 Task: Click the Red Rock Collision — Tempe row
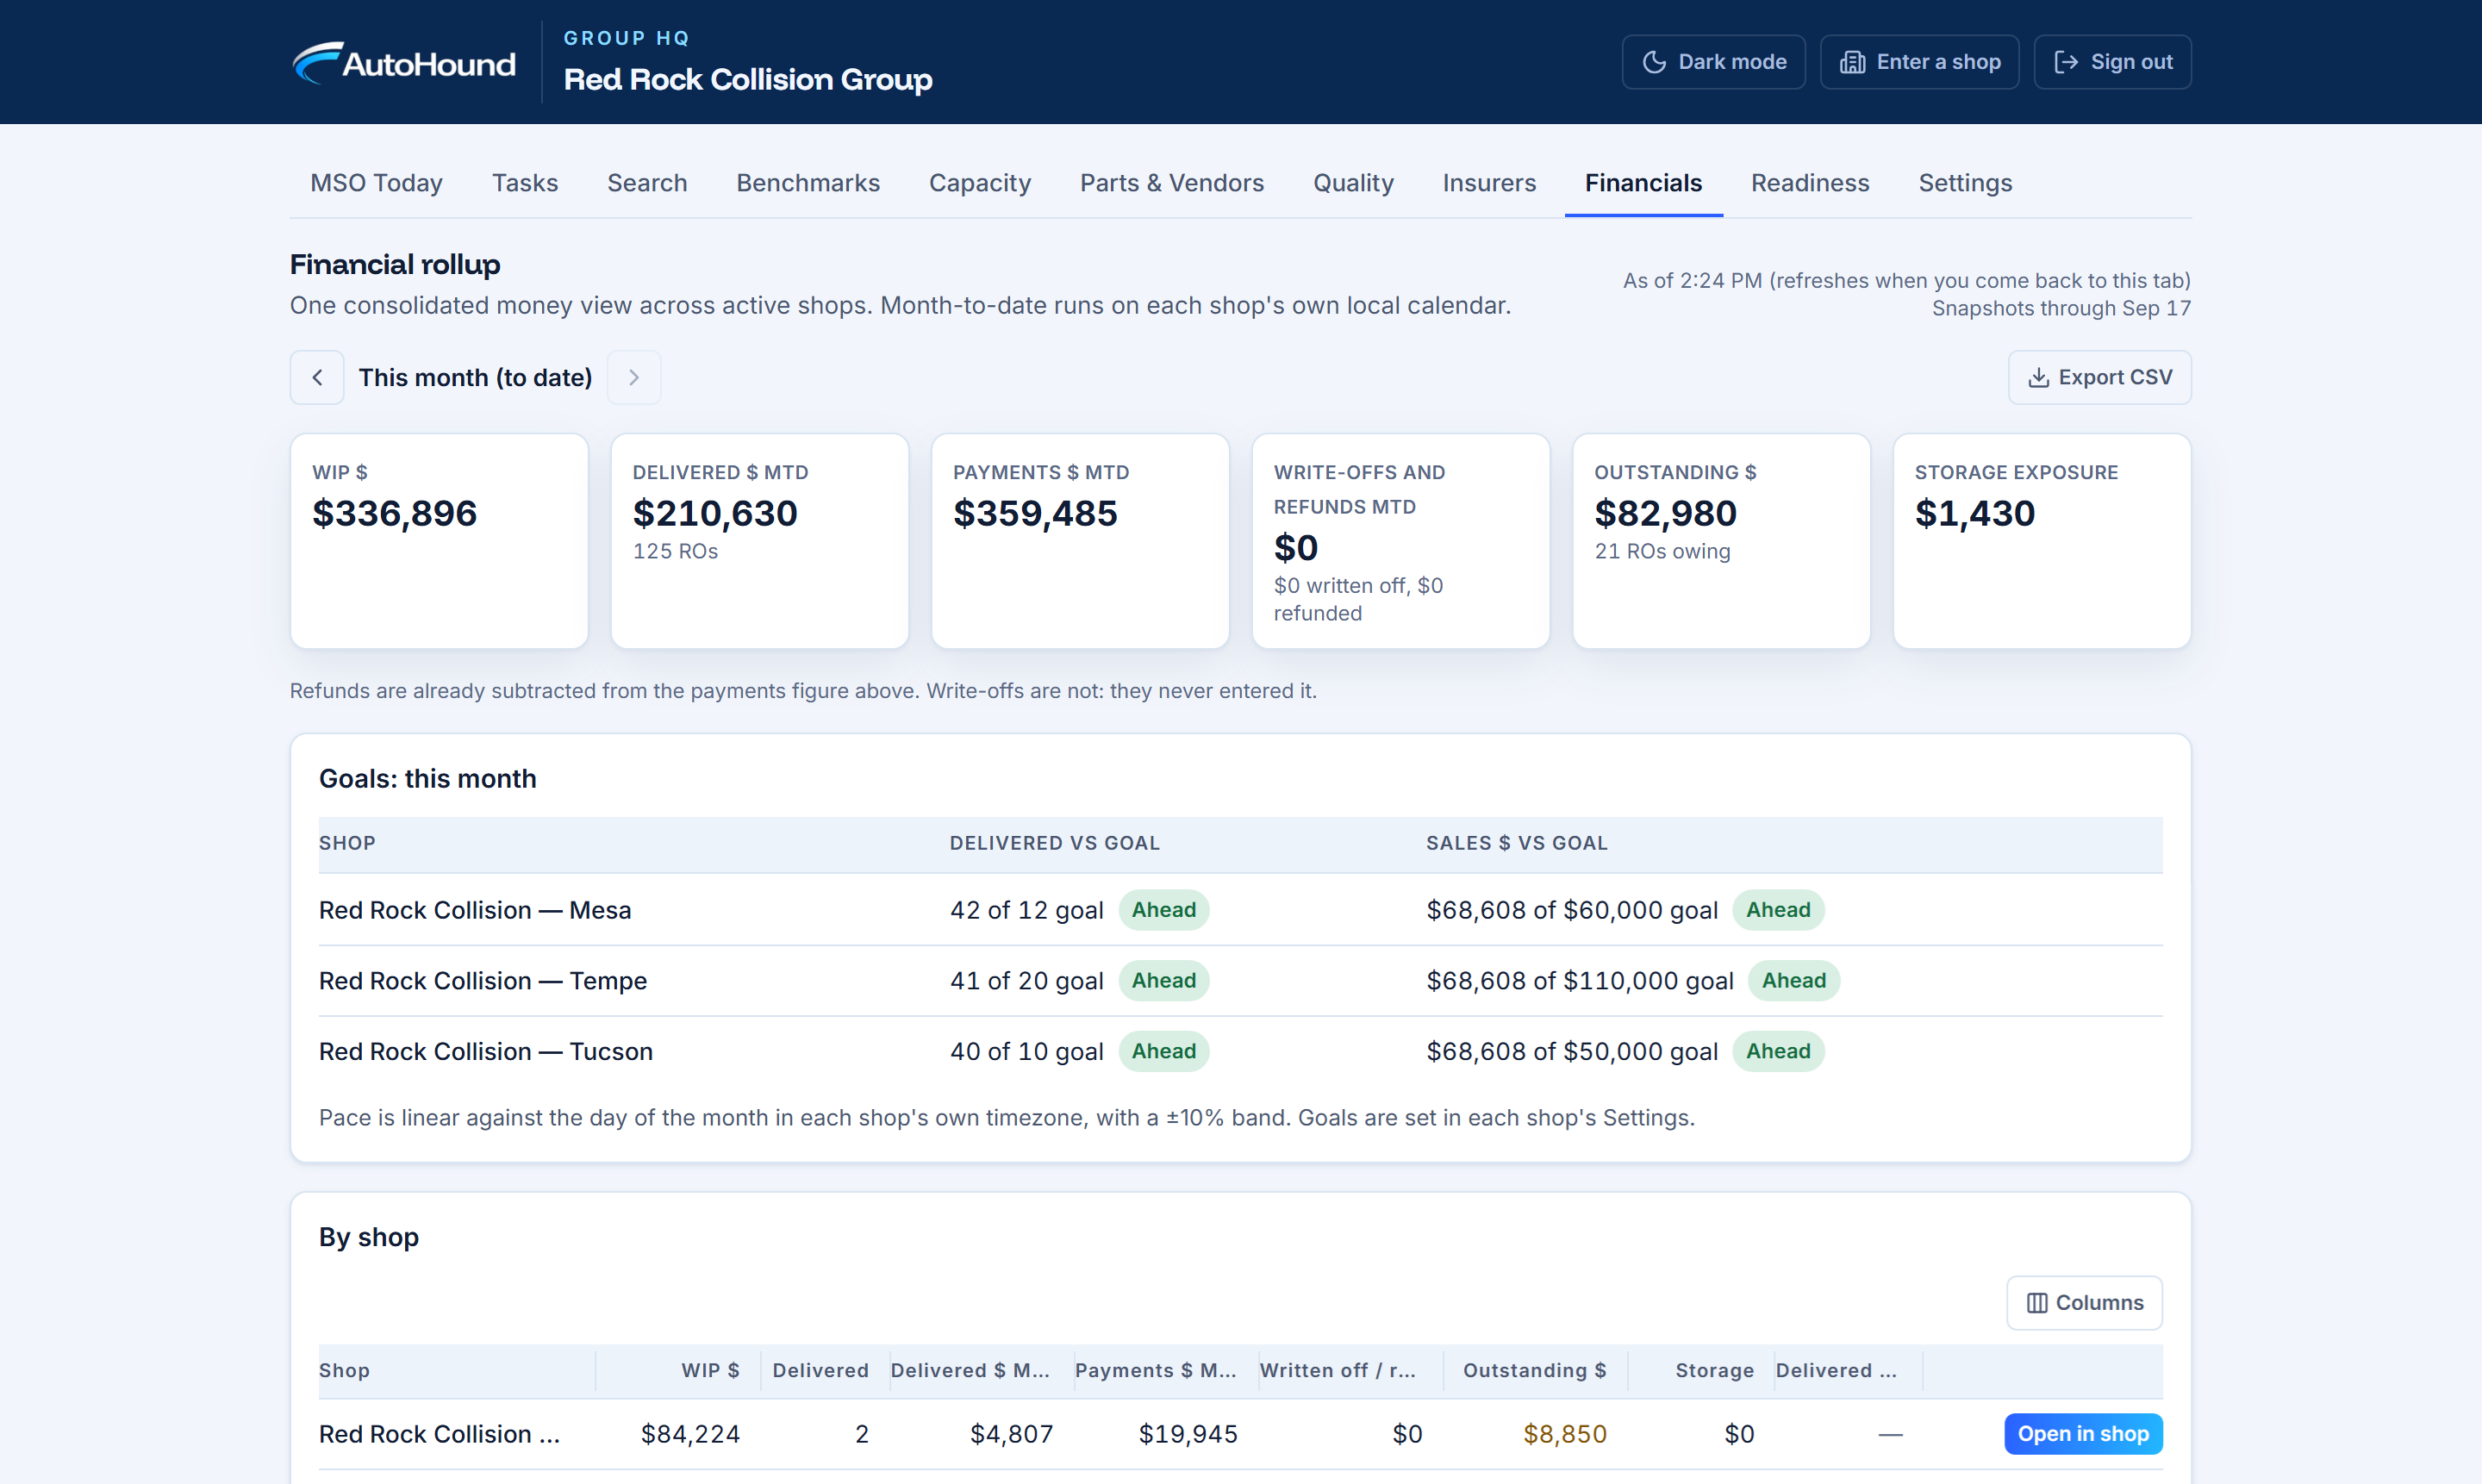pos(1240,980)
